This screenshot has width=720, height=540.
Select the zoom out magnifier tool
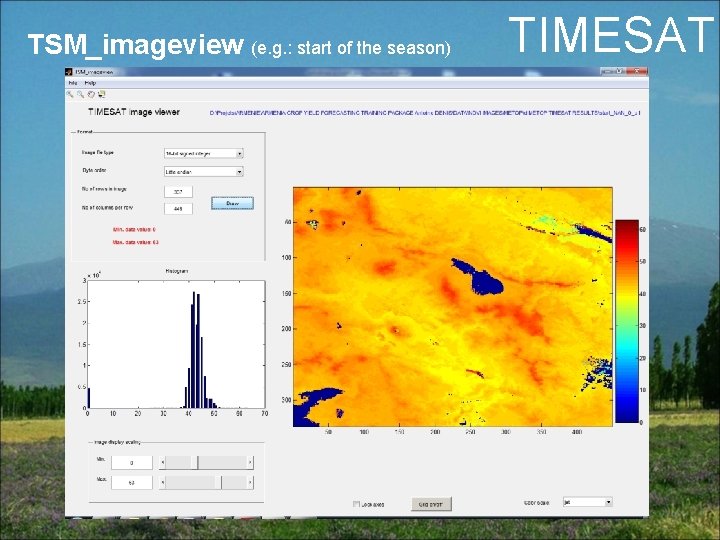(80, 95)
